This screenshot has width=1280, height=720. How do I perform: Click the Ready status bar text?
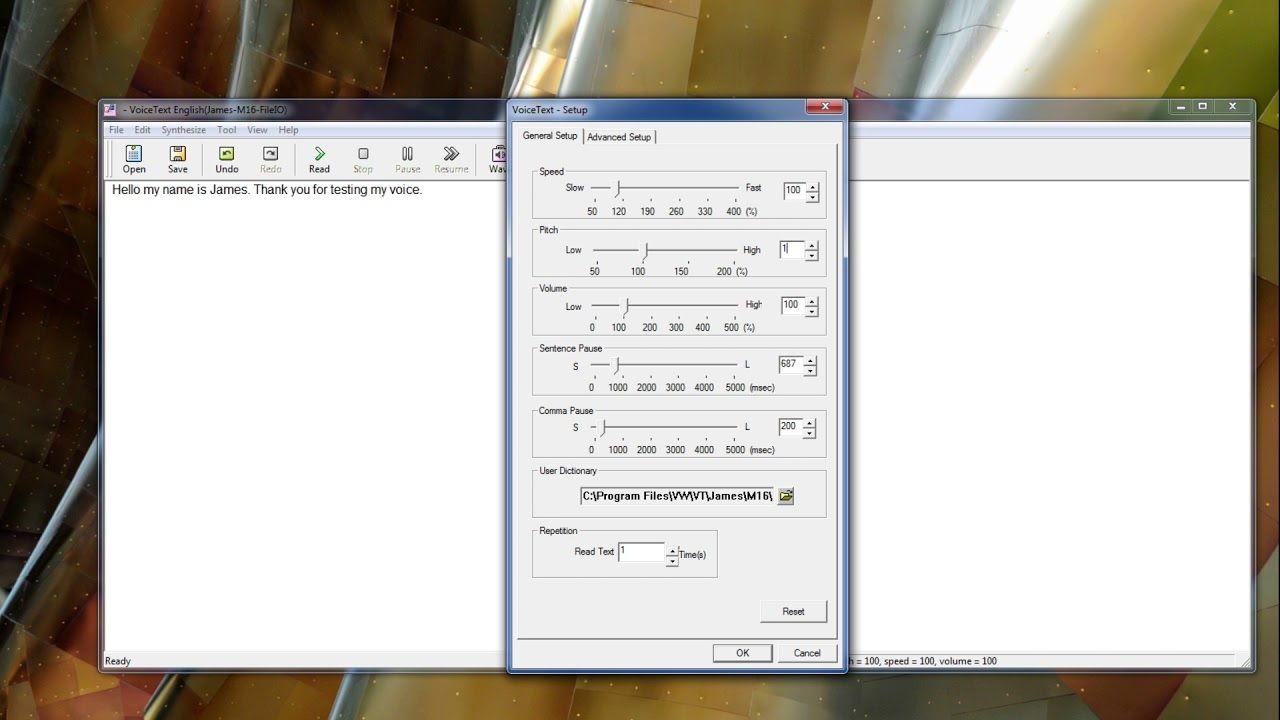[118, 661]
